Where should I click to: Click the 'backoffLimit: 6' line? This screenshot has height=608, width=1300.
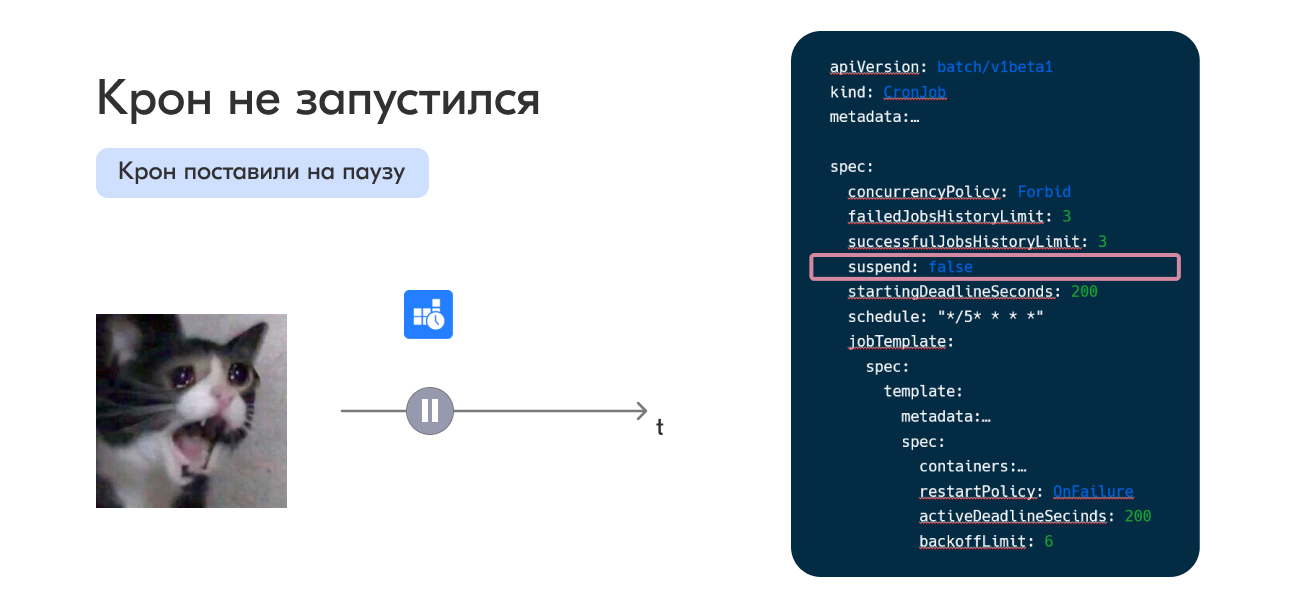coord(986,542)
